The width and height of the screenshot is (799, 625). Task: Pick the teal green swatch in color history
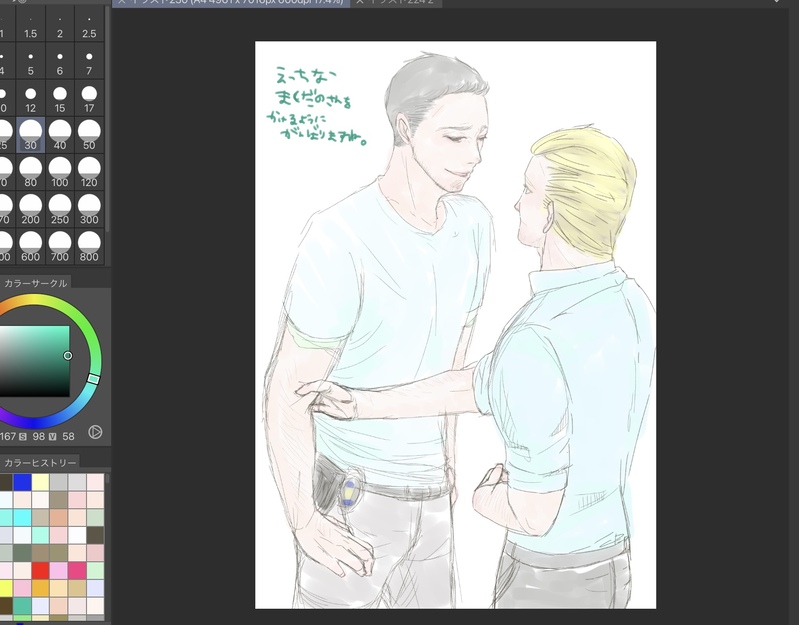[22, 606]
